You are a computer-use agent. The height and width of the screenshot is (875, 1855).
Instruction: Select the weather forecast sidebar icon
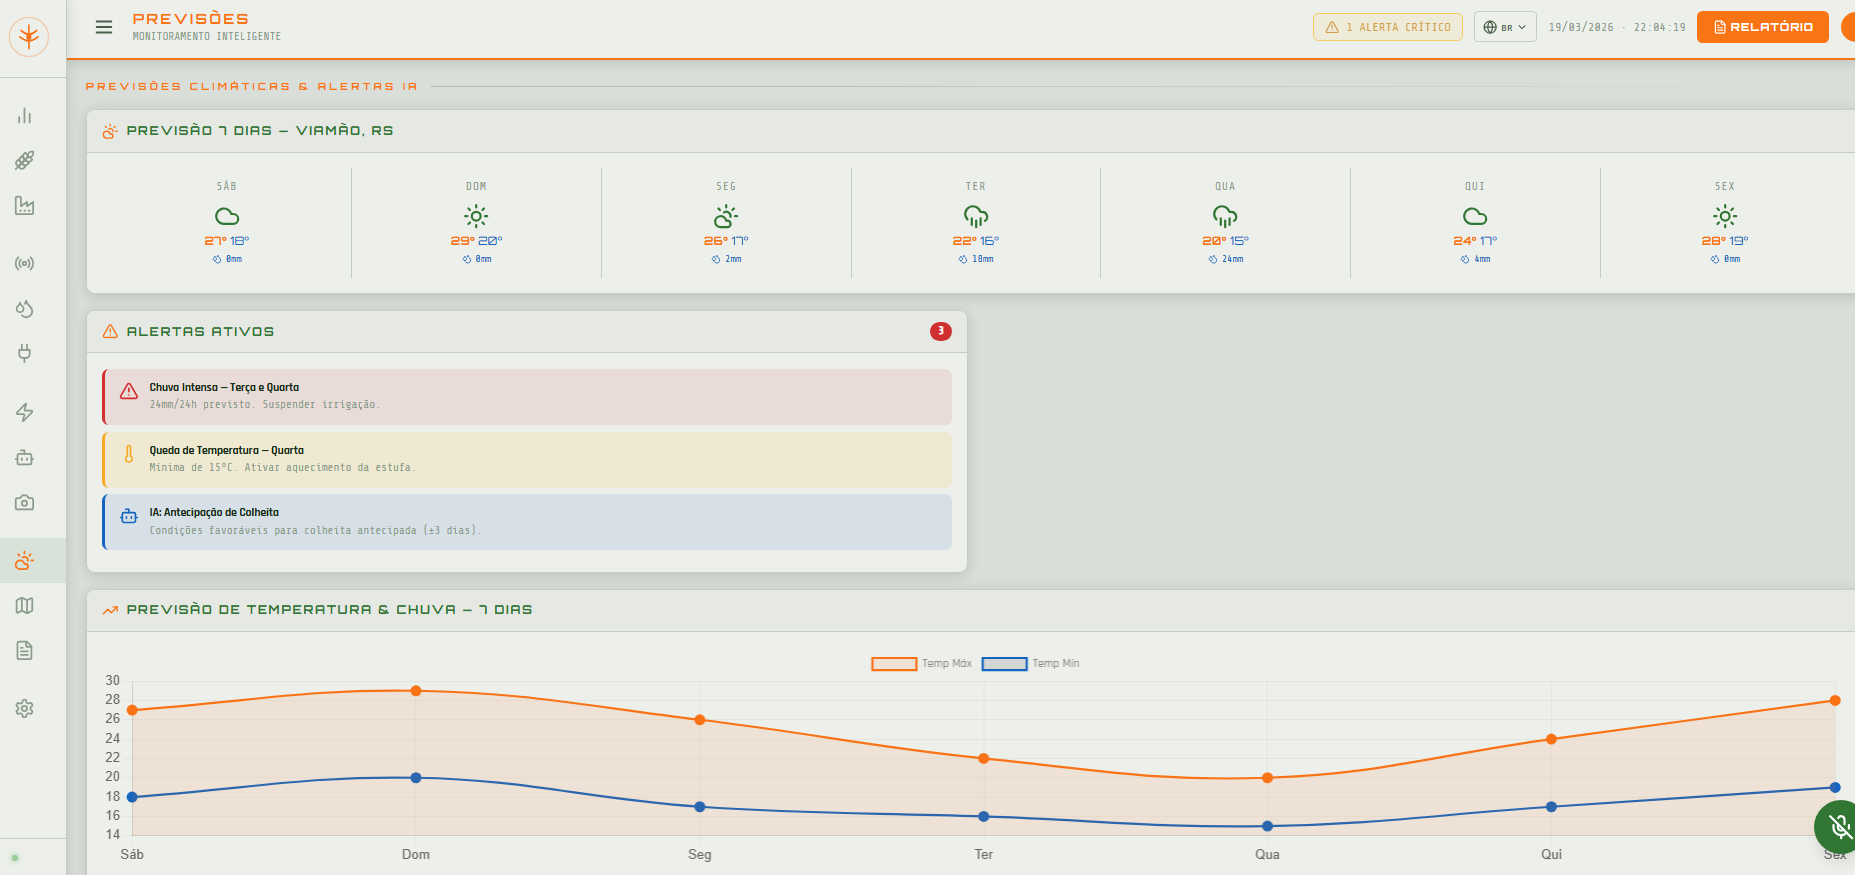pos(25,560)
